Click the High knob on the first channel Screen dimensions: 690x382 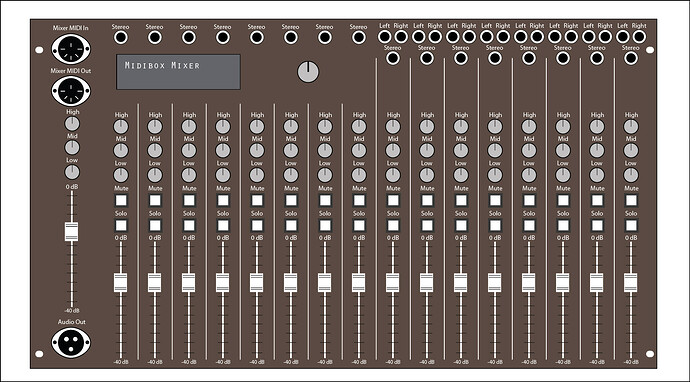(121, 127)
